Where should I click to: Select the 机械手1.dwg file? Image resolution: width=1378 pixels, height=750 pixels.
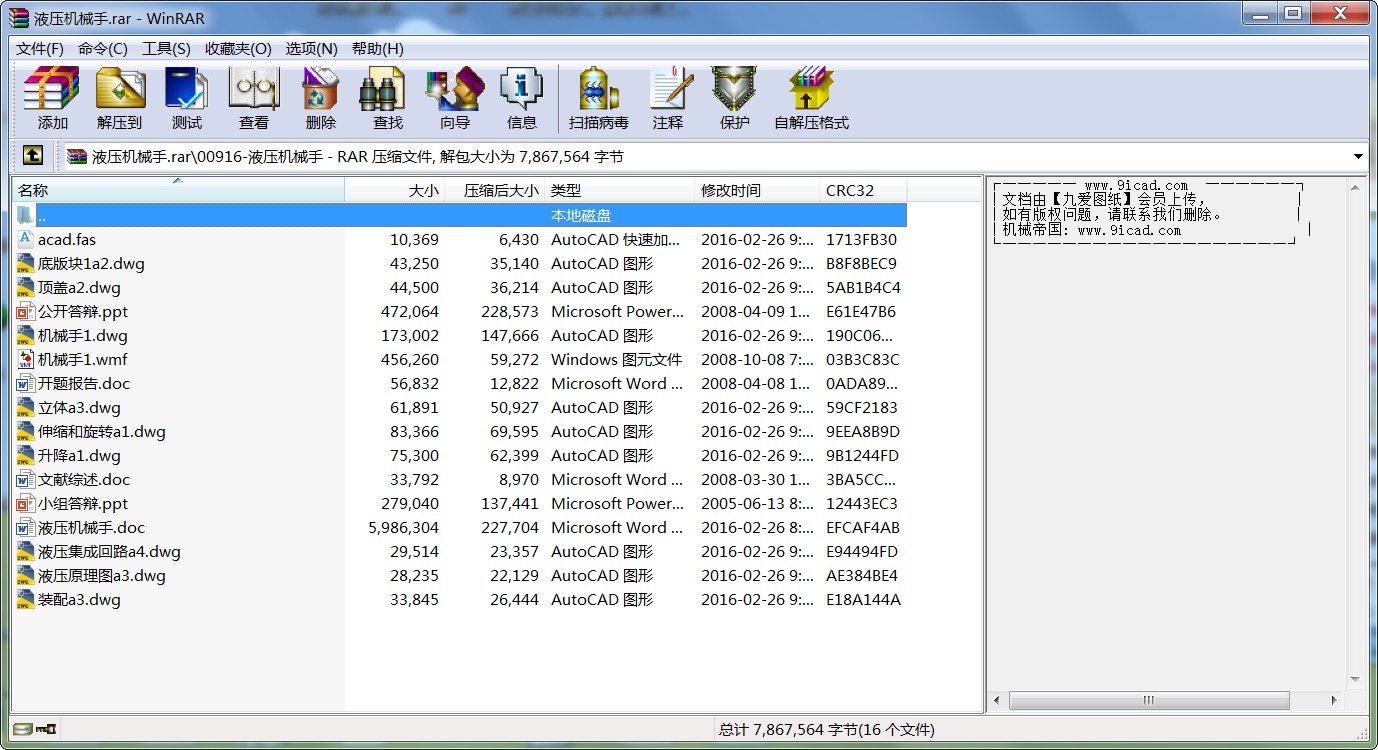point(82,335)
